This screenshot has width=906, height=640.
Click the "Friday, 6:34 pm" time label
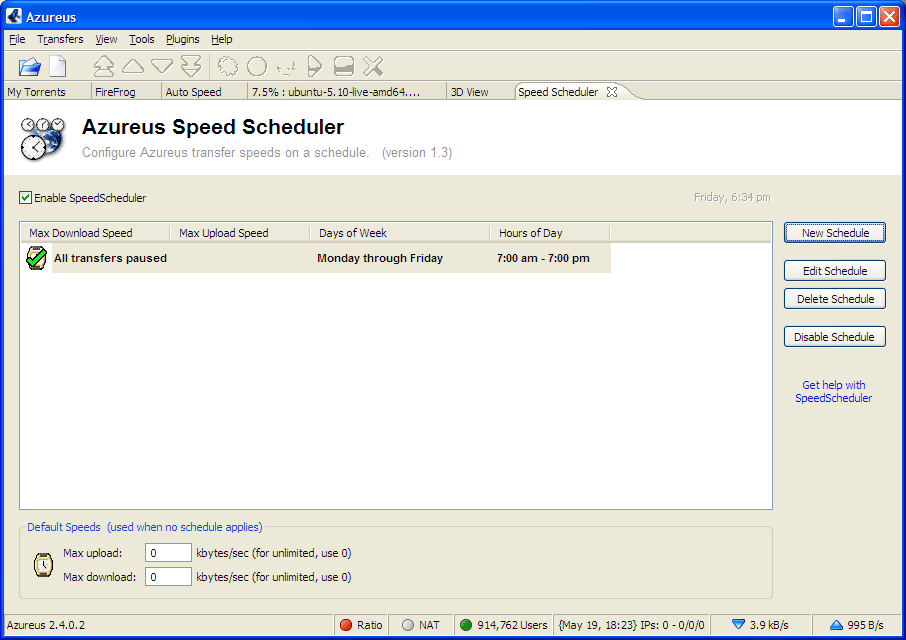coord(732,198)
